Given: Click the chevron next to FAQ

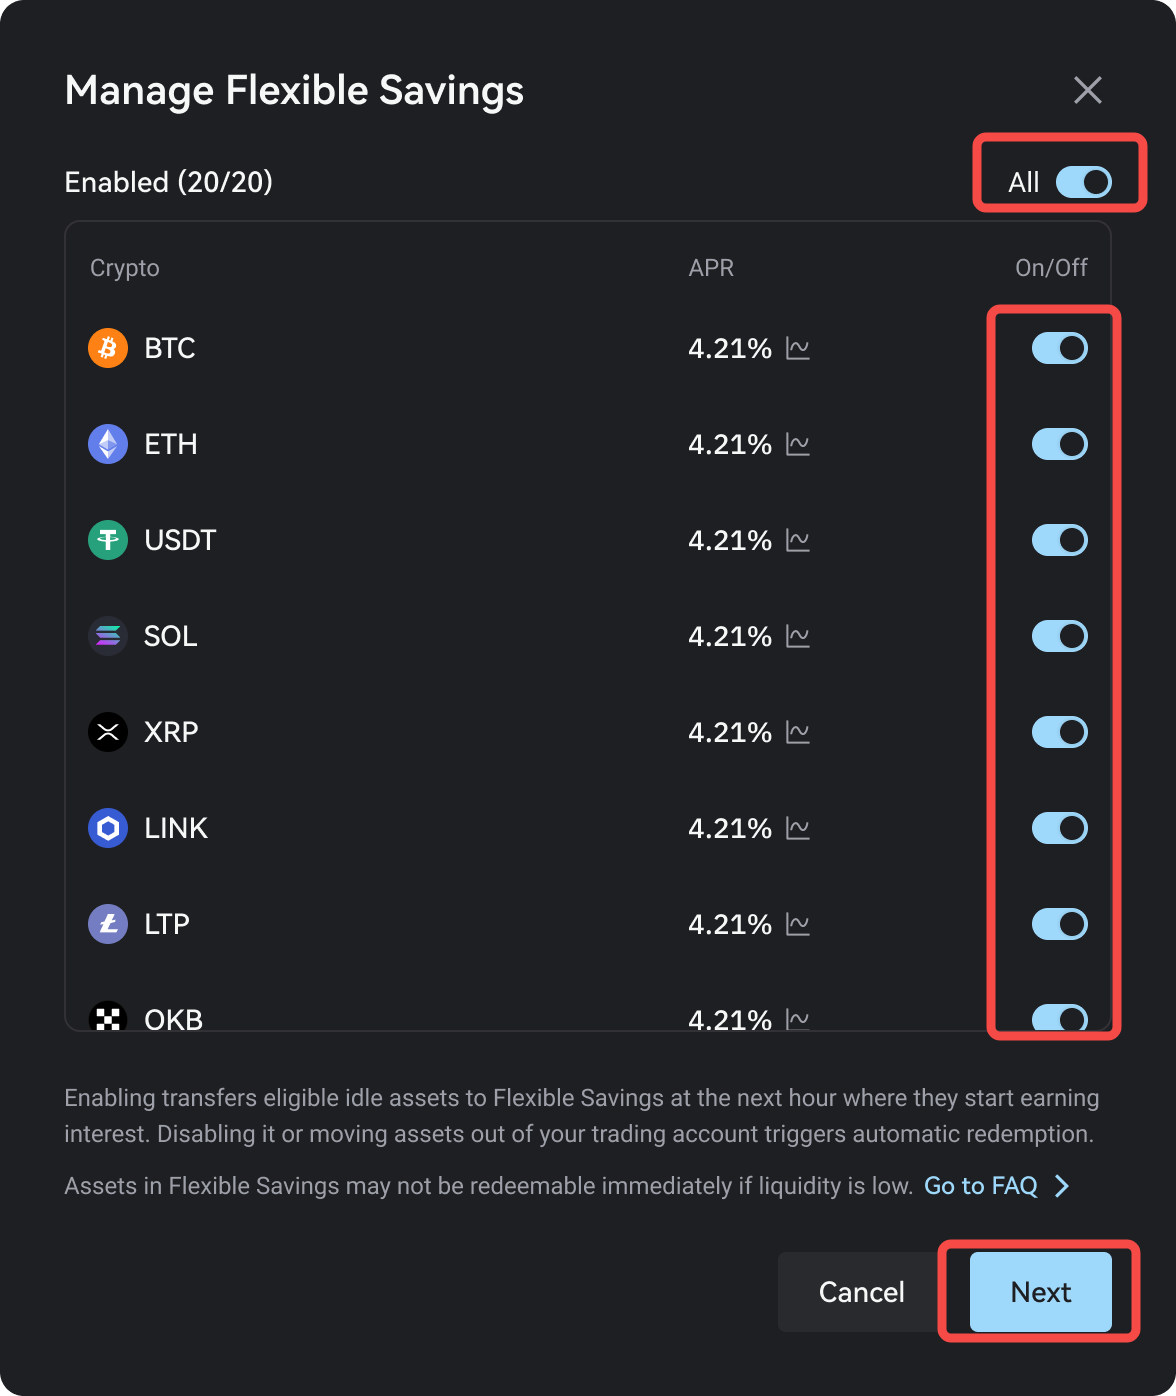Looking at the screenshot, I should click(x=1062, y=1186).
